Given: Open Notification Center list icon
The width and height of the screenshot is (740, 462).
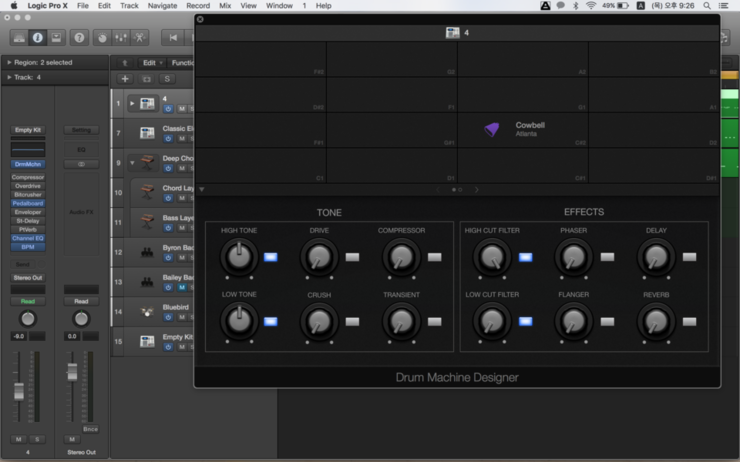Looking at the screenshot, I should click(723, 6).
